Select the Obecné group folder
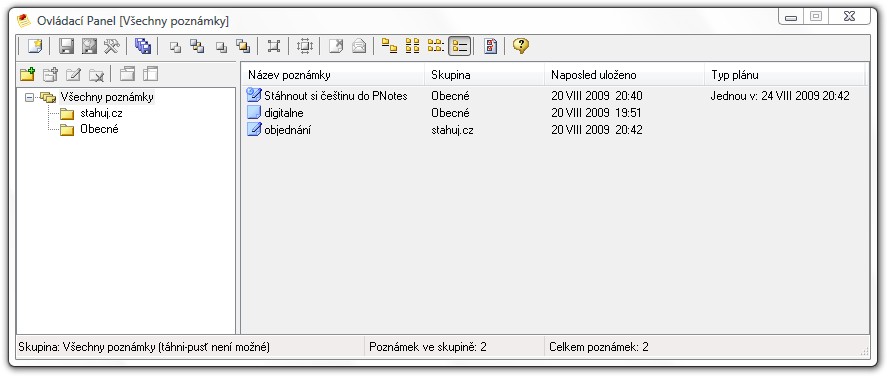Screen dimensions: 889x379 (99, 129)
